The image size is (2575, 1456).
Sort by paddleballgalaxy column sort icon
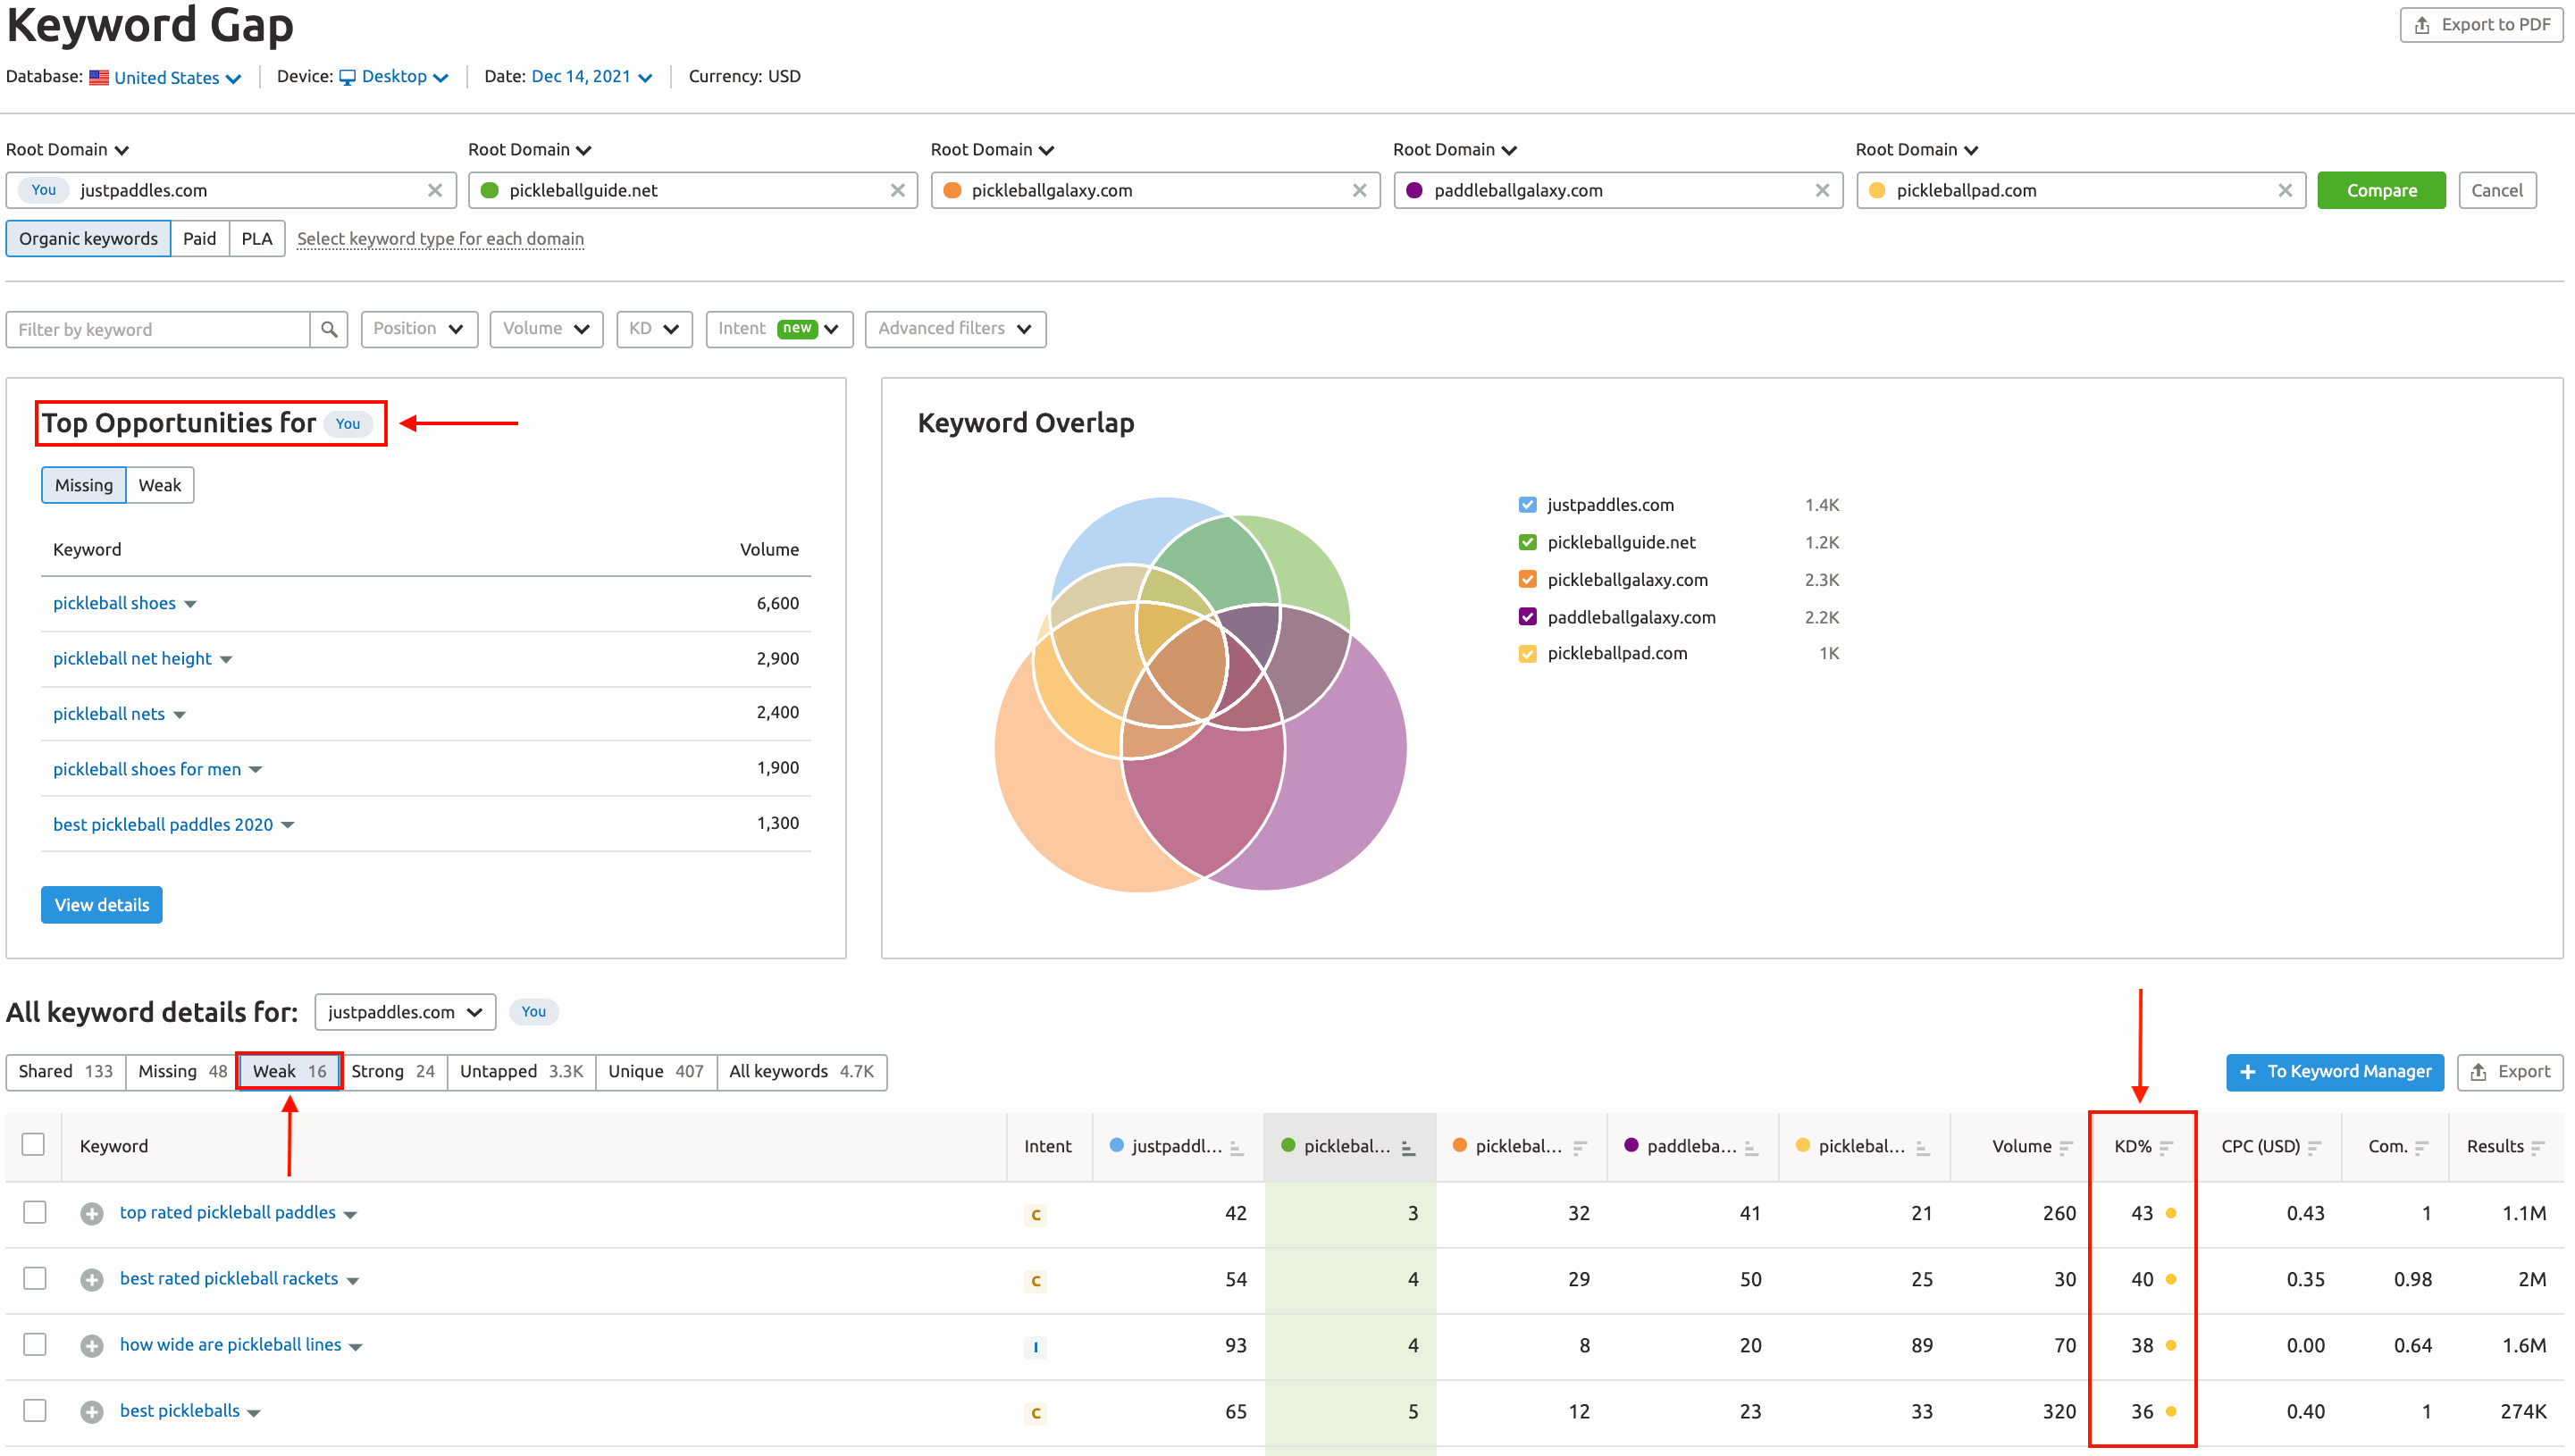(1751, 1147)
